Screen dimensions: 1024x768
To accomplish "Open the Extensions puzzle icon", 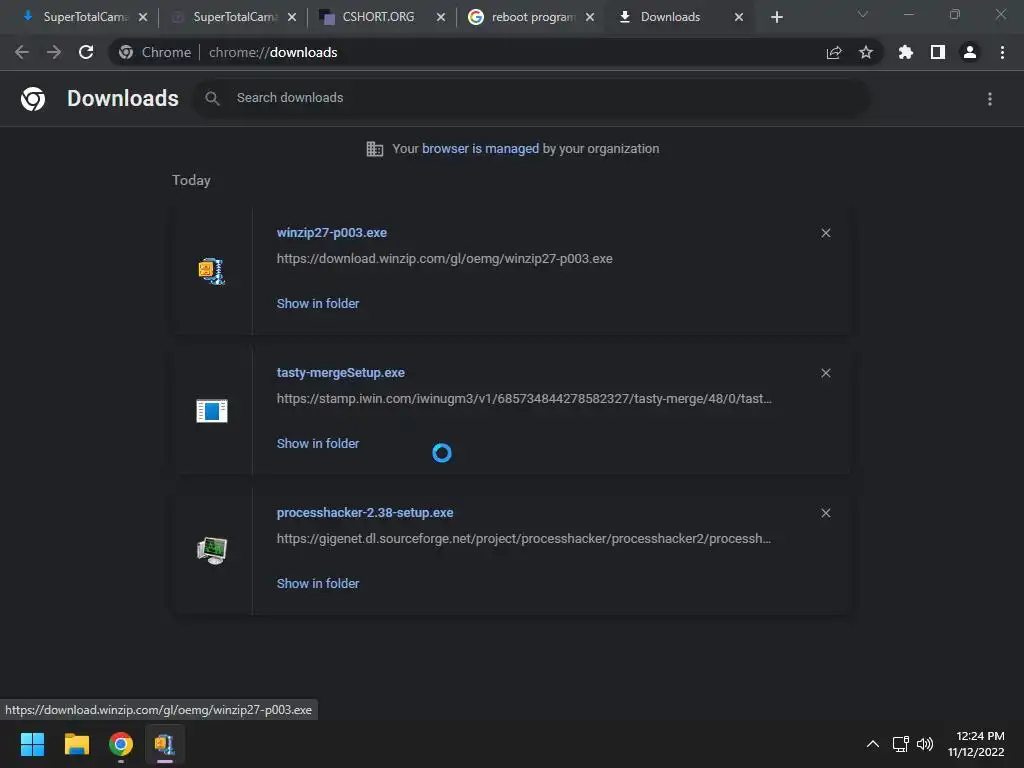I will 906,52.
